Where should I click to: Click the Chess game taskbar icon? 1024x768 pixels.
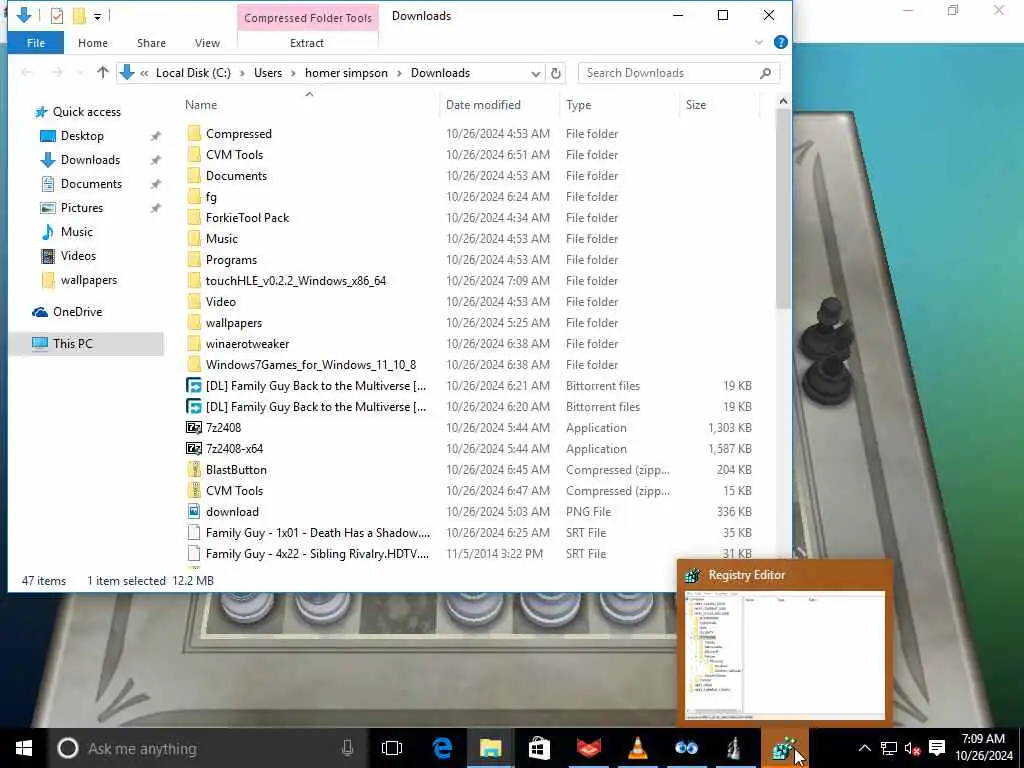(x=735, y=748)
